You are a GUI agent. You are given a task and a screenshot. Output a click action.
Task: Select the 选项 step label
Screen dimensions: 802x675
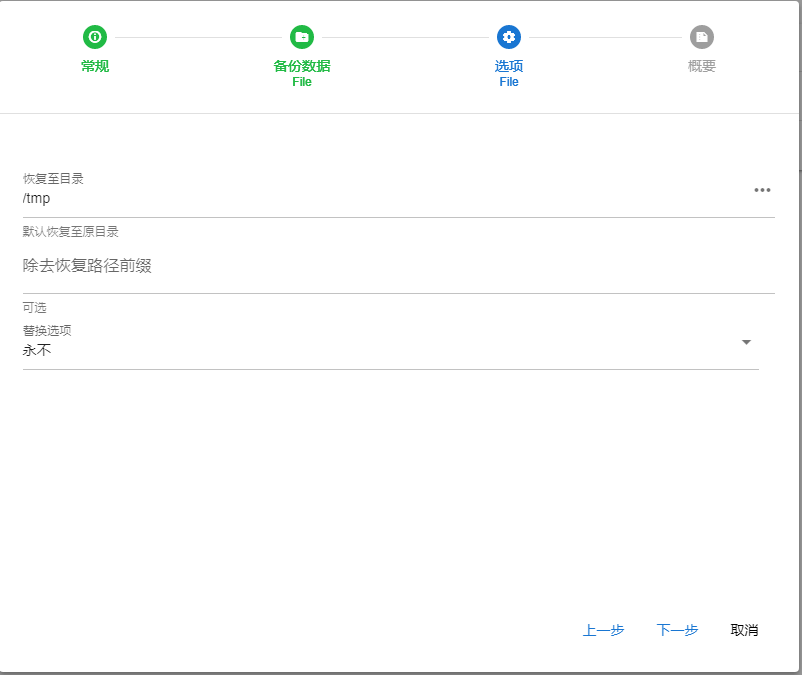[509, 66]
